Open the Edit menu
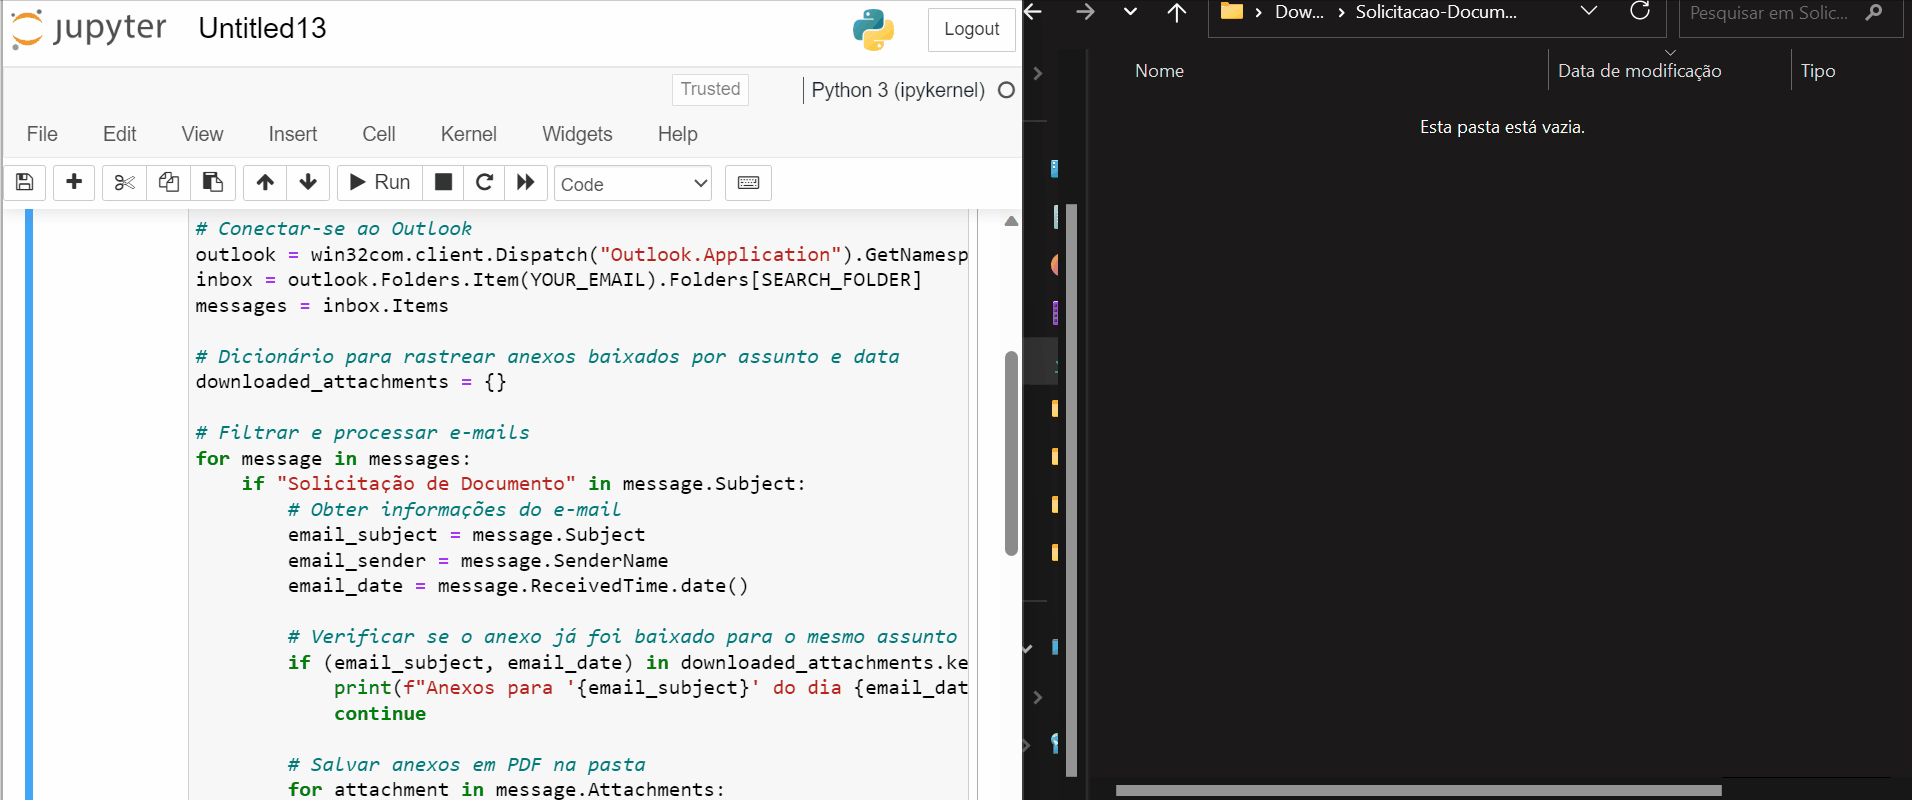Image resolution: width=1912 pixels, height=800 pixels. [x=119, y=134]
